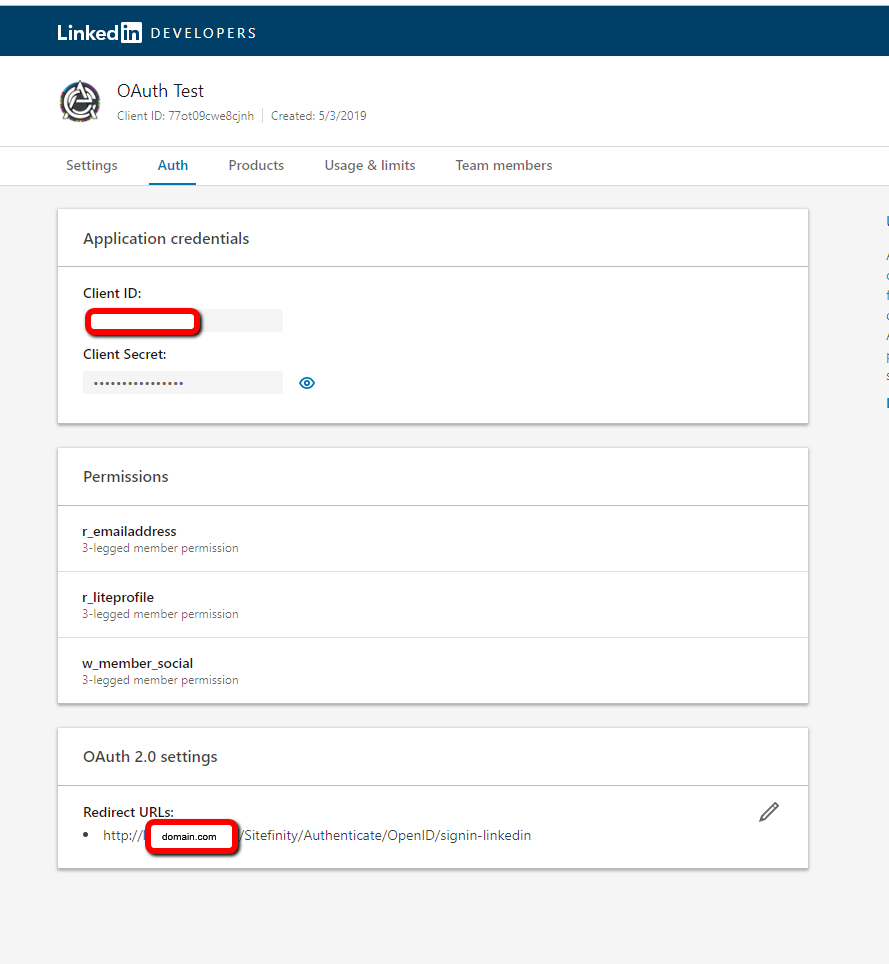889x964 pixels.
Task: Click the OAuth Test app logo
Action: click(80, 101)
